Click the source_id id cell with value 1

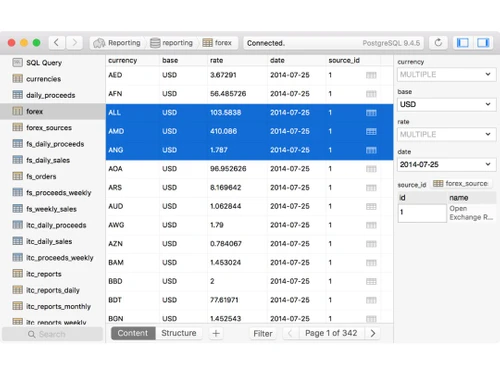[422, 213]
